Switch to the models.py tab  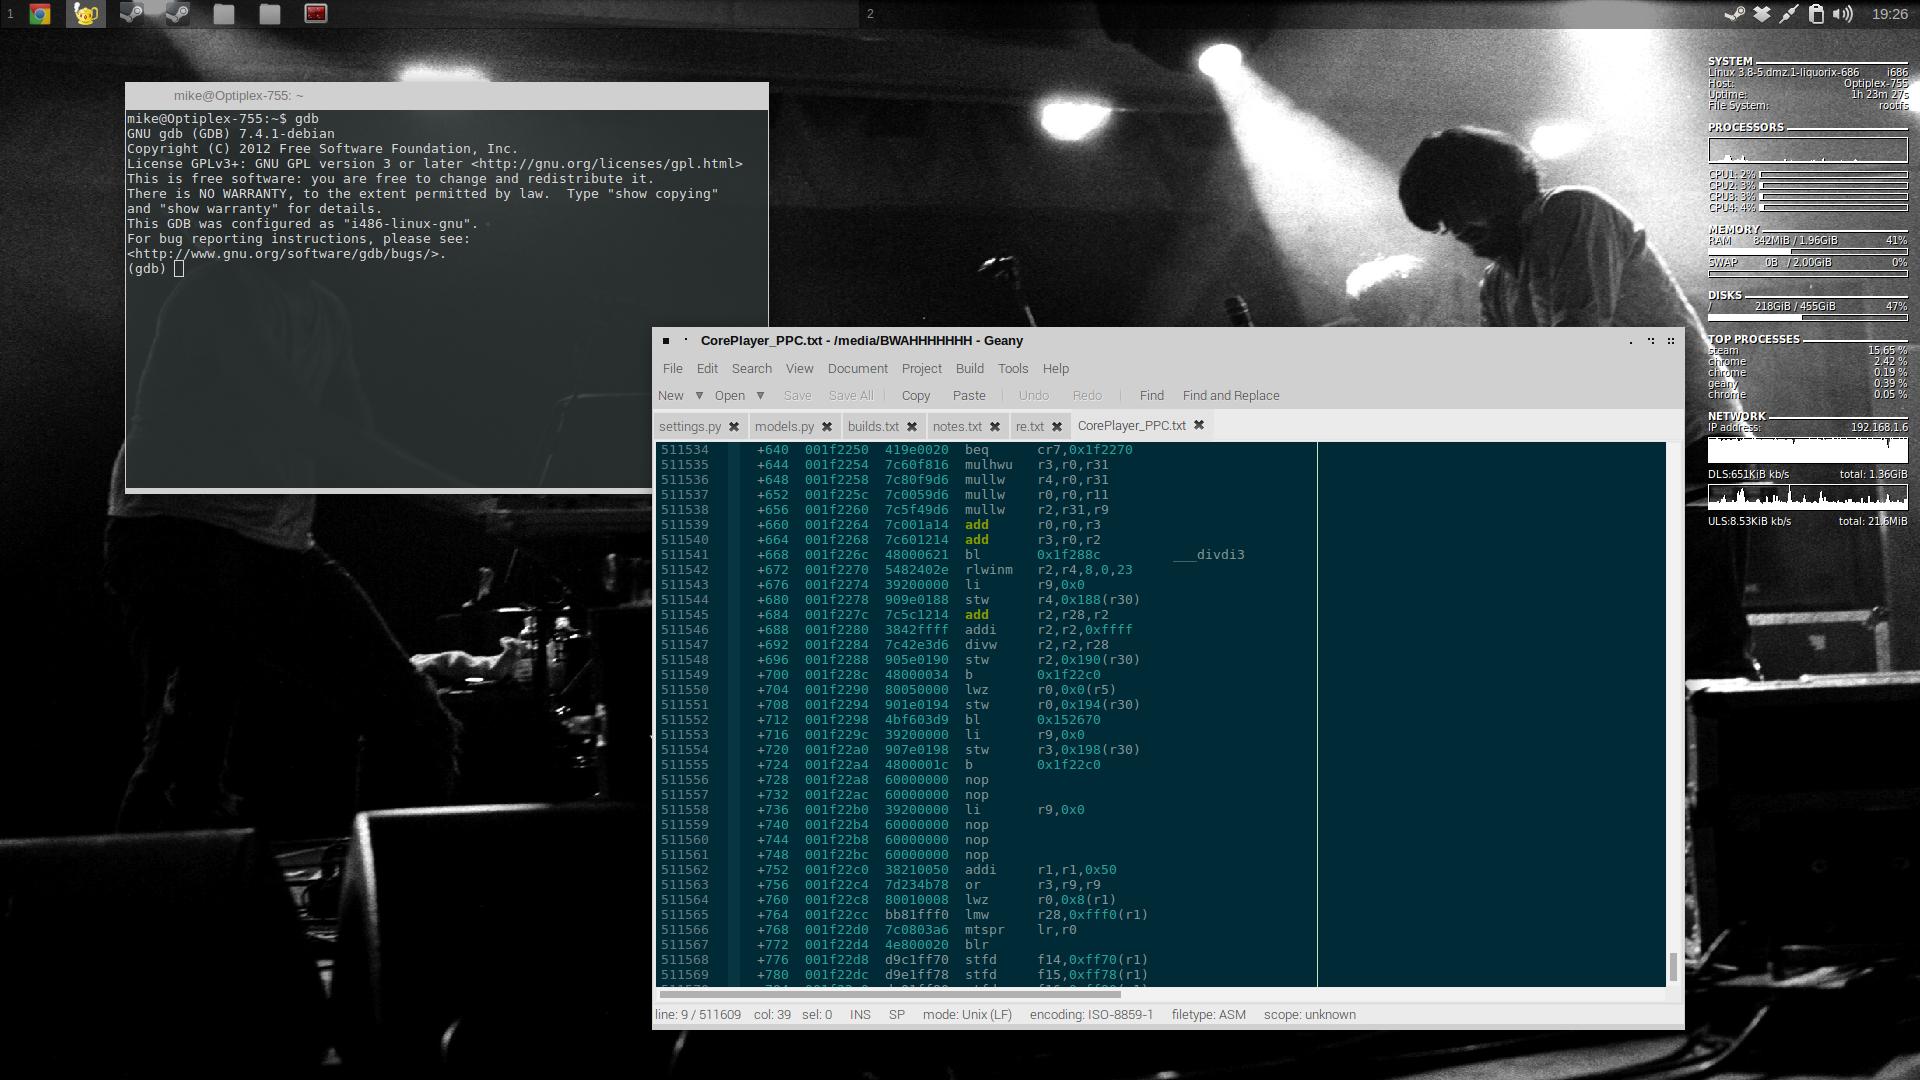tap(784, 427)
